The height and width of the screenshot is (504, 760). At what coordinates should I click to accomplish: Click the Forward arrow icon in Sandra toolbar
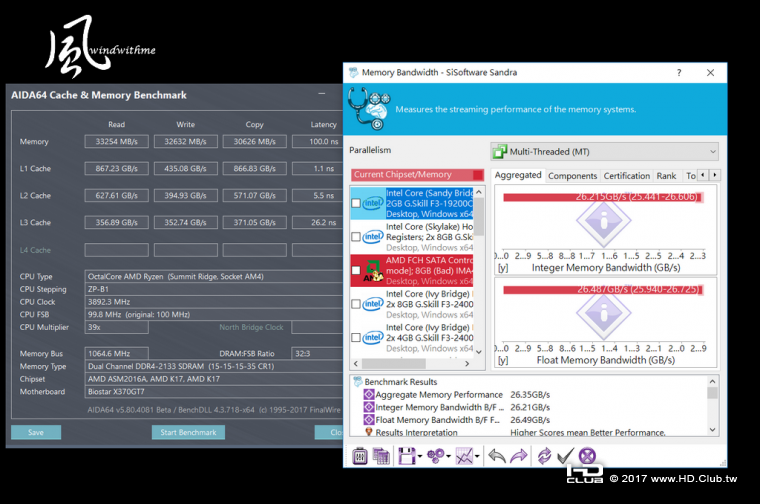518,456
